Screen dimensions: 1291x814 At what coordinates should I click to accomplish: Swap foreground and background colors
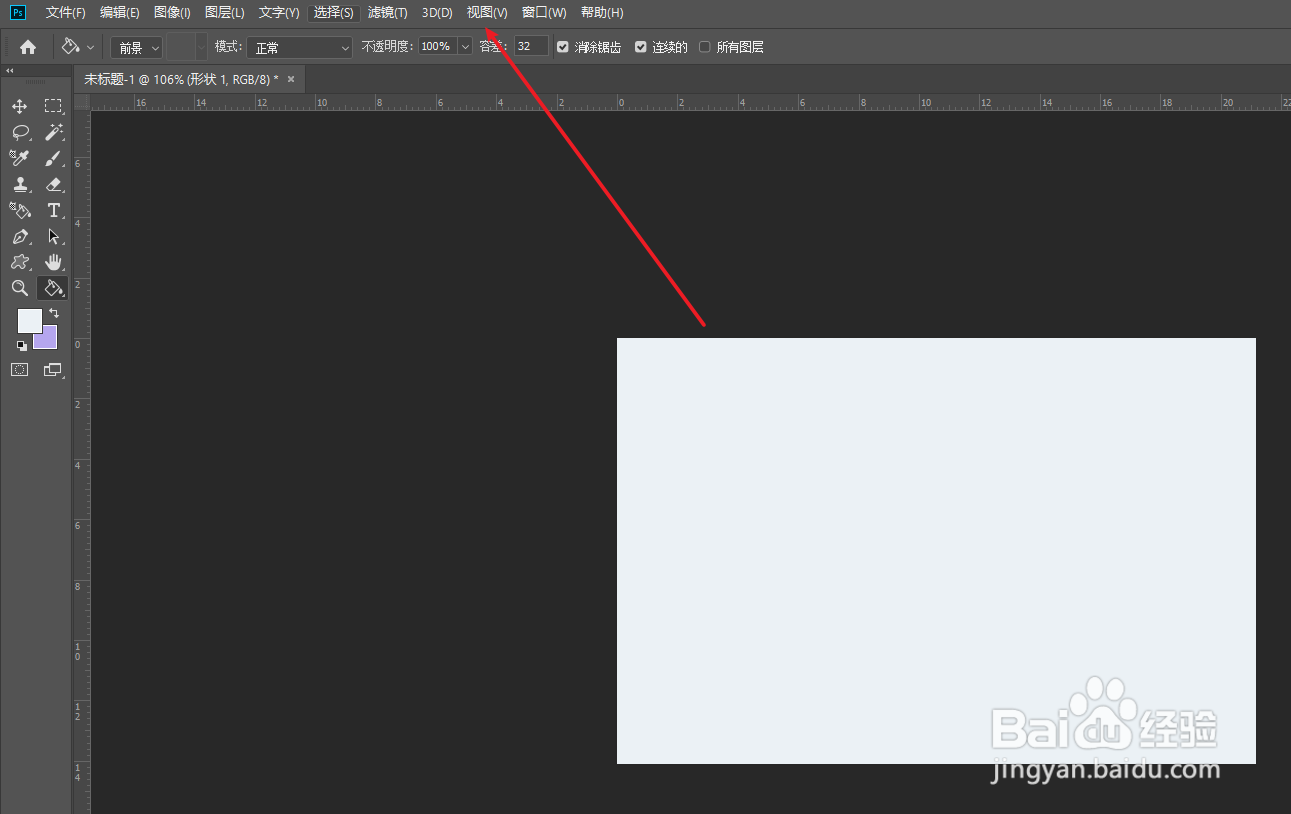(54, 313)
